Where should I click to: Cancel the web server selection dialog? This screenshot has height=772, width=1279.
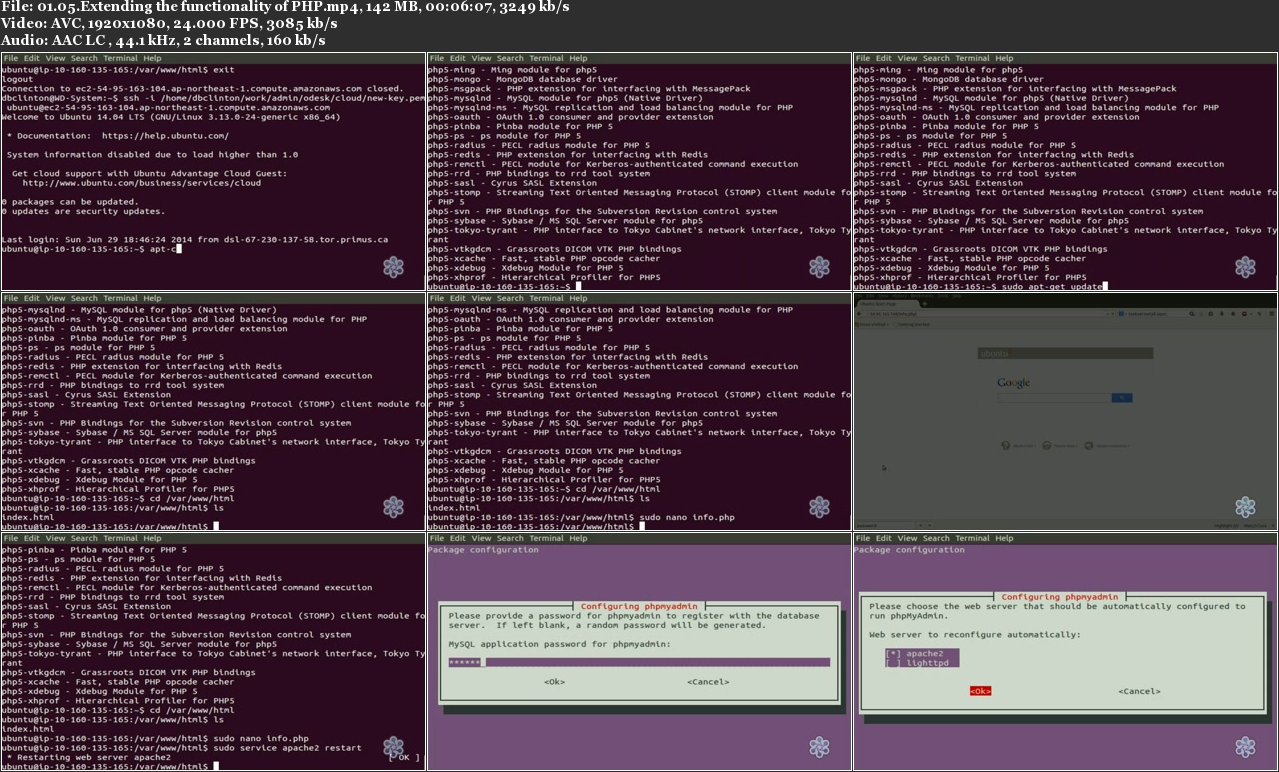point(1139,691)
